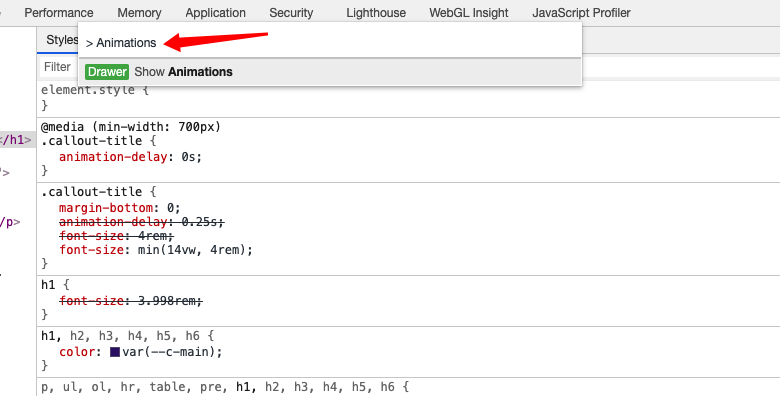Switch to the Memory tab
Image resolution: width=780 pixels, height=396 pixels.
(139, 13)
